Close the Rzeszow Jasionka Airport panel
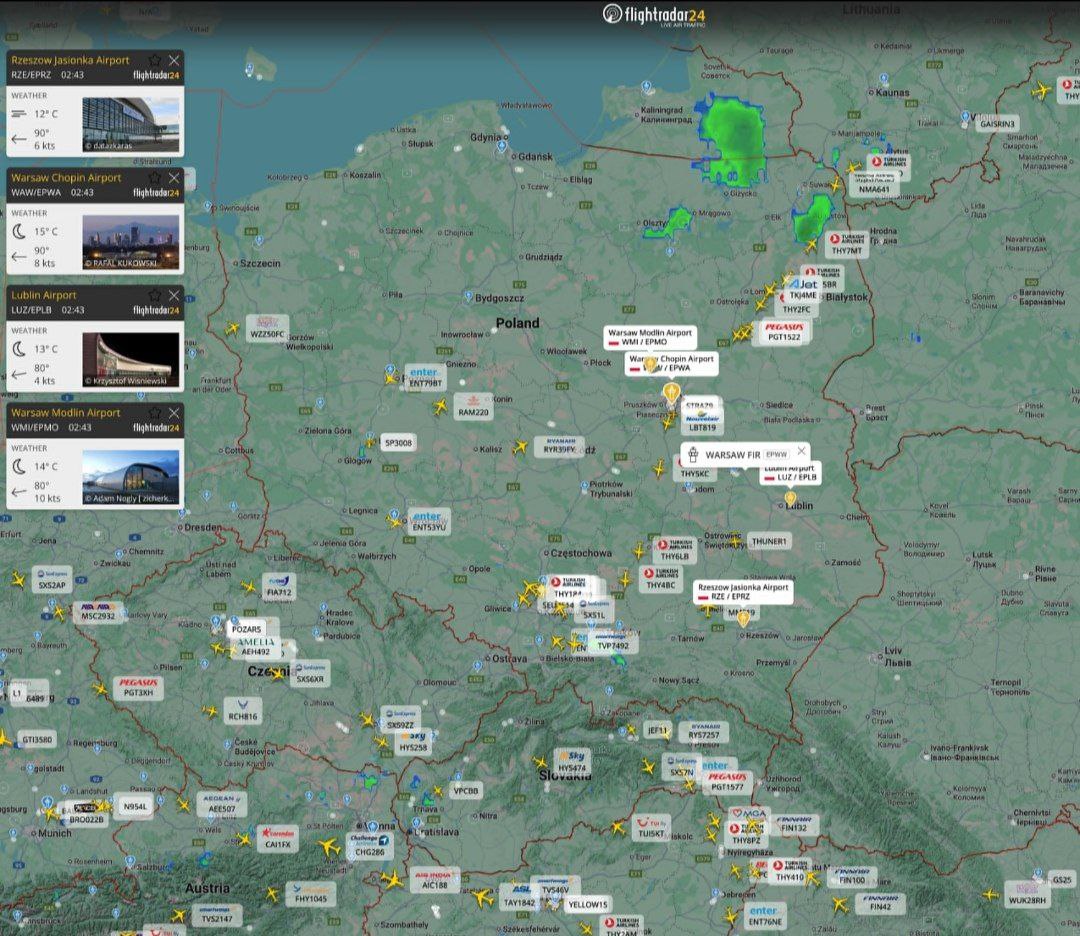The height and width of the screenshot is (936, 1080). [x=174, y=60]
